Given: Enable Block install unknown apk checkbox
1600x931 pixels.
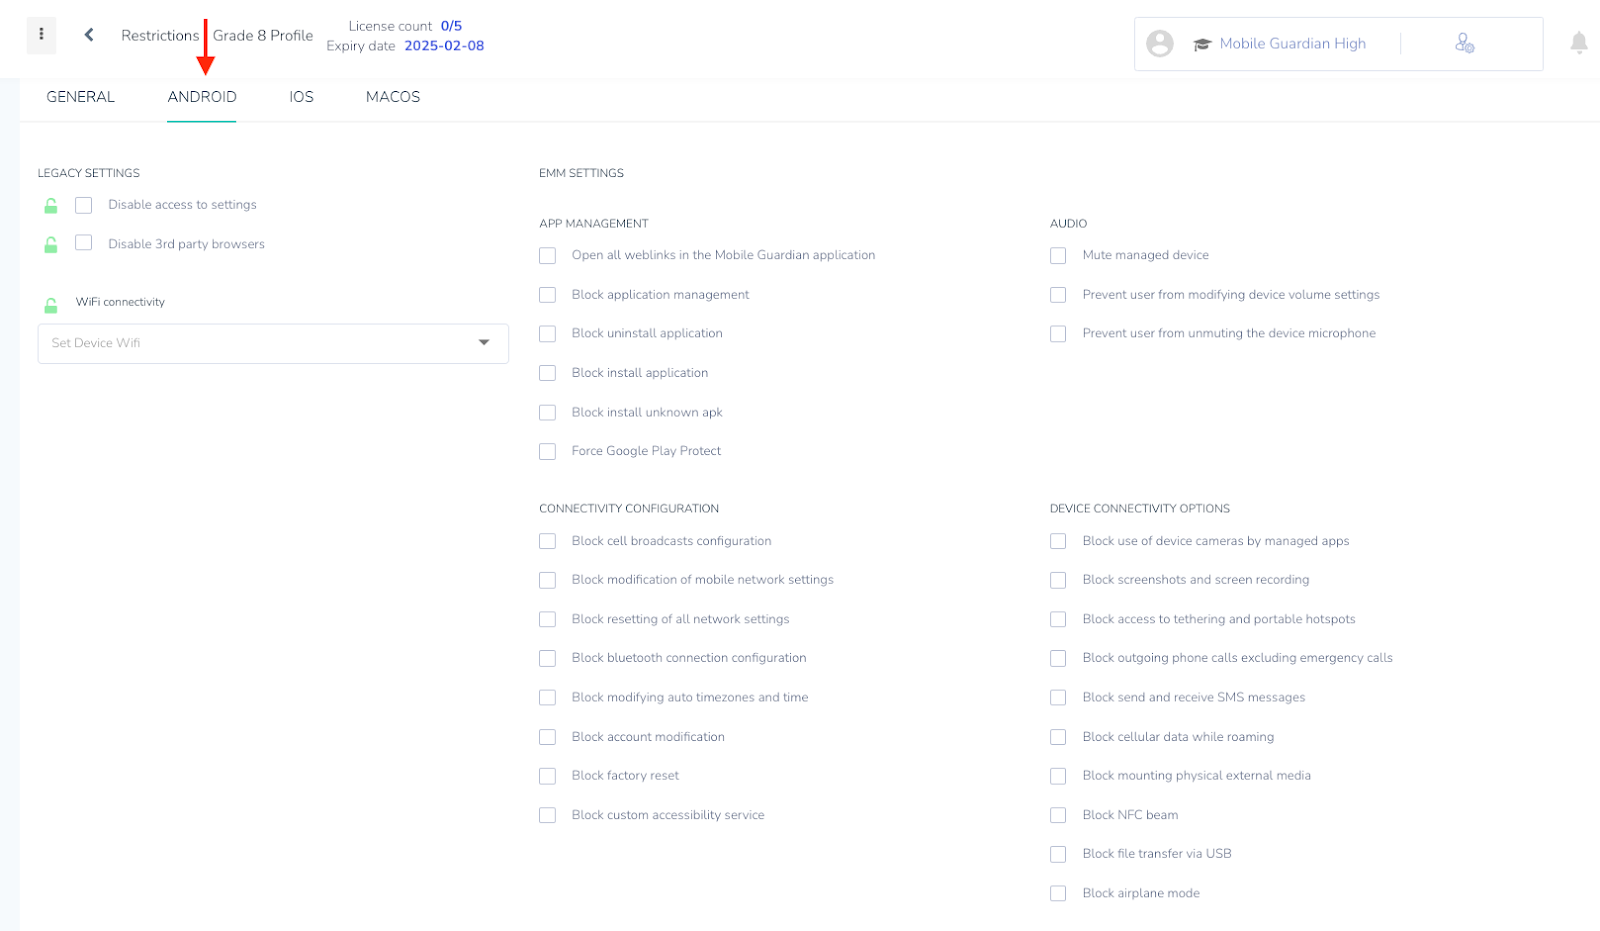Looking at the screenshot, I should tap(547, 412).
